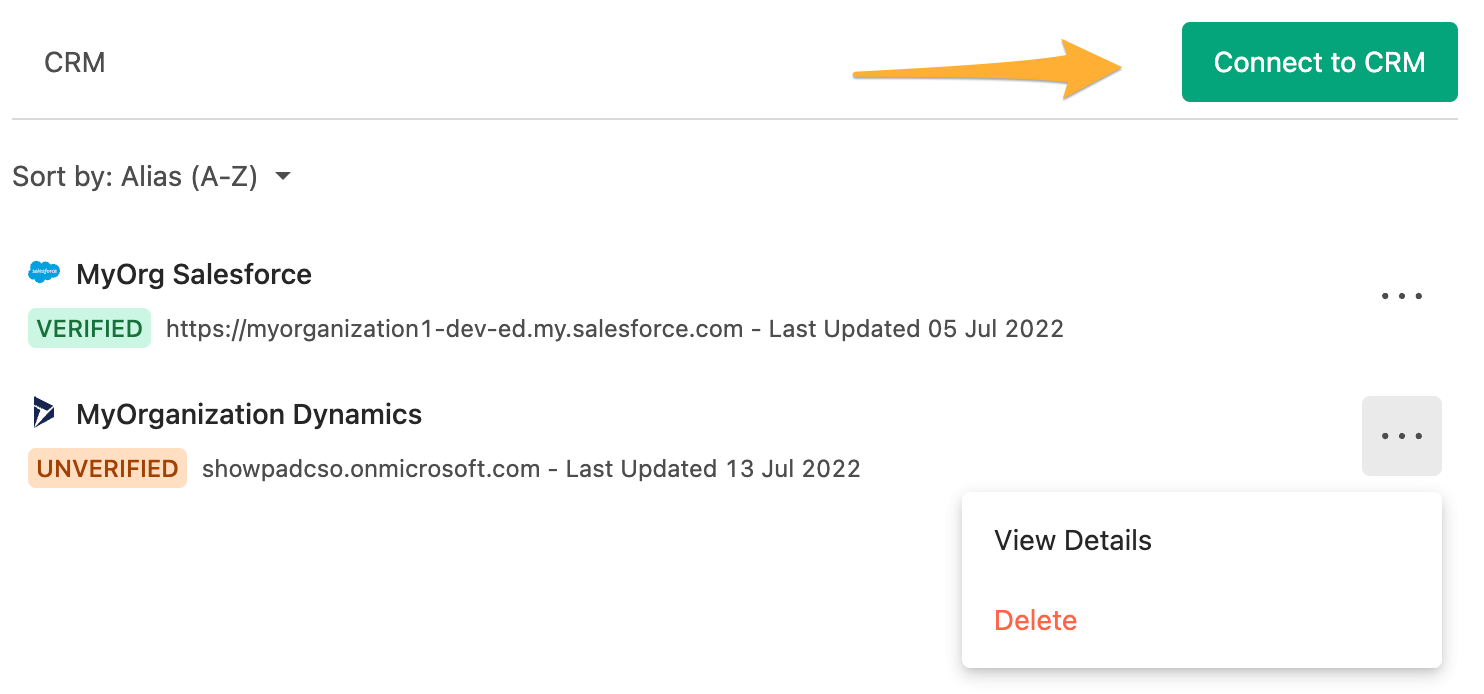This screenshot has width=1484, height=694.
Task: Click the Dynamics logo icon
Action: 44,413
